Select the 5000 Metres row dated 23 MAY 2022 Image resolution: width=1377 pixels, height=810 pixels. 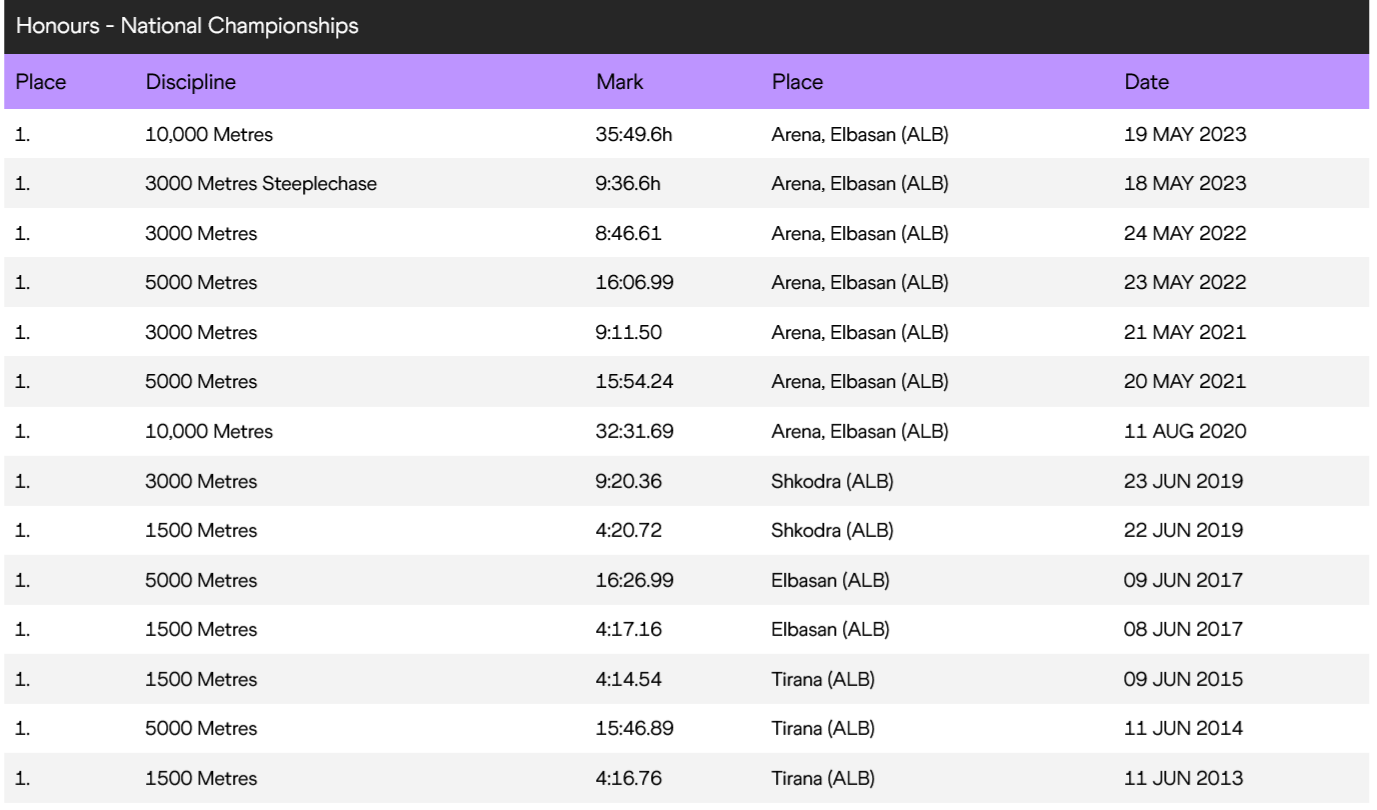click(201, 283)
